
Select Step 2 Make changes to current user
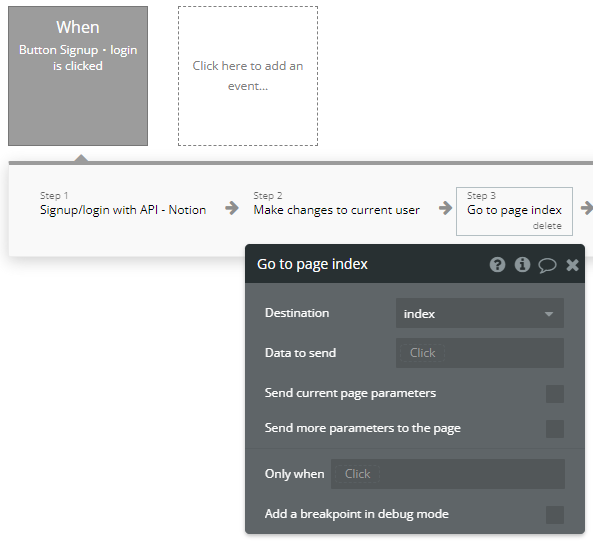[x=337, y=204]
